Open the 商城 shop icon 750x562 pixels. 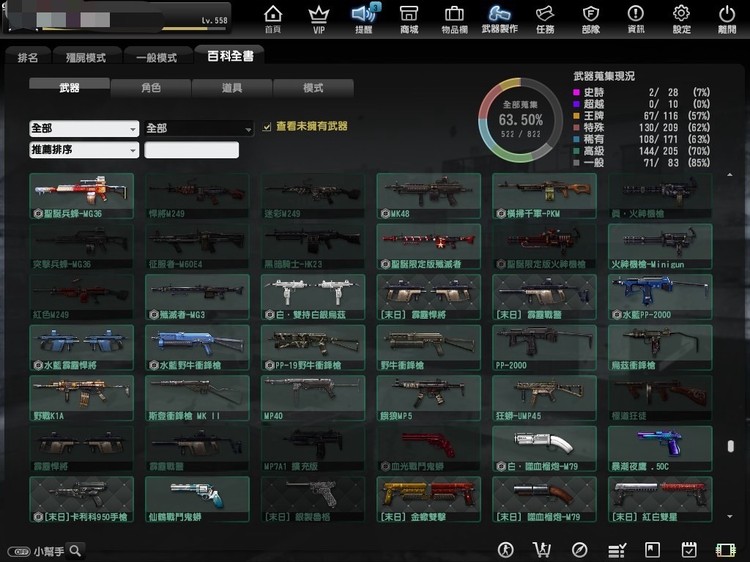(x=409, y=19)
